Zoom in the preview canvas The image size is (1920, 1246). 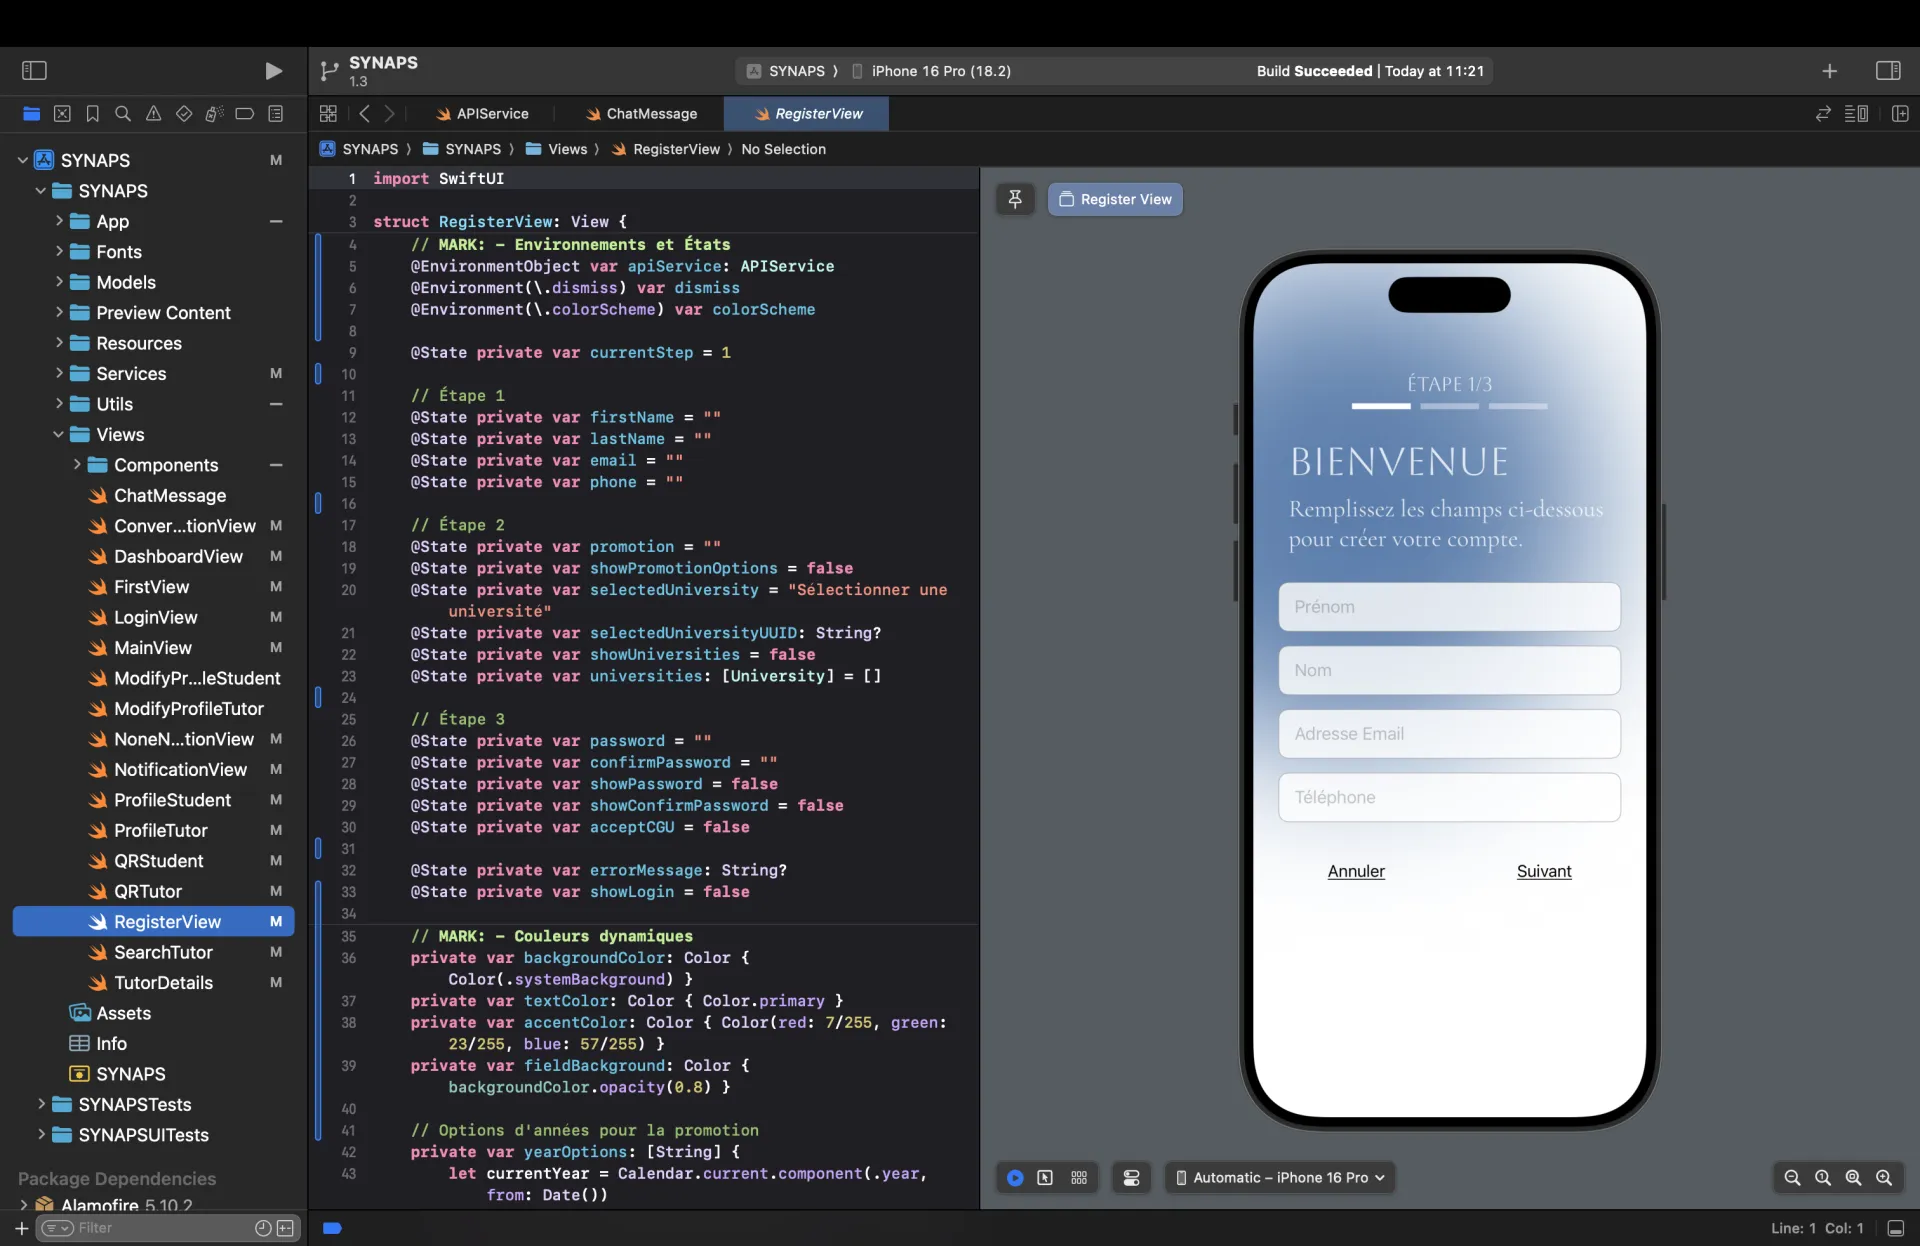point(1884,1178)
